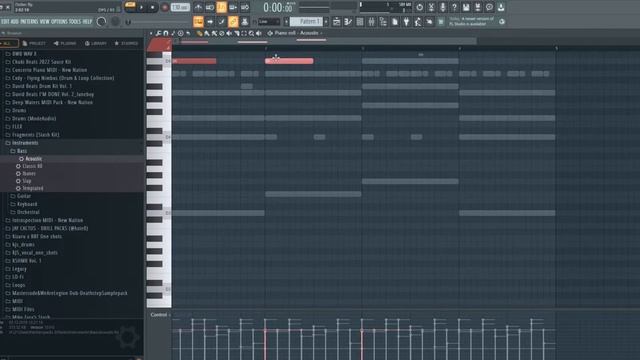This screenshot has width=640, height=360.
Task: Click the arrow right of Pattern 1
Action: point(326,22)
